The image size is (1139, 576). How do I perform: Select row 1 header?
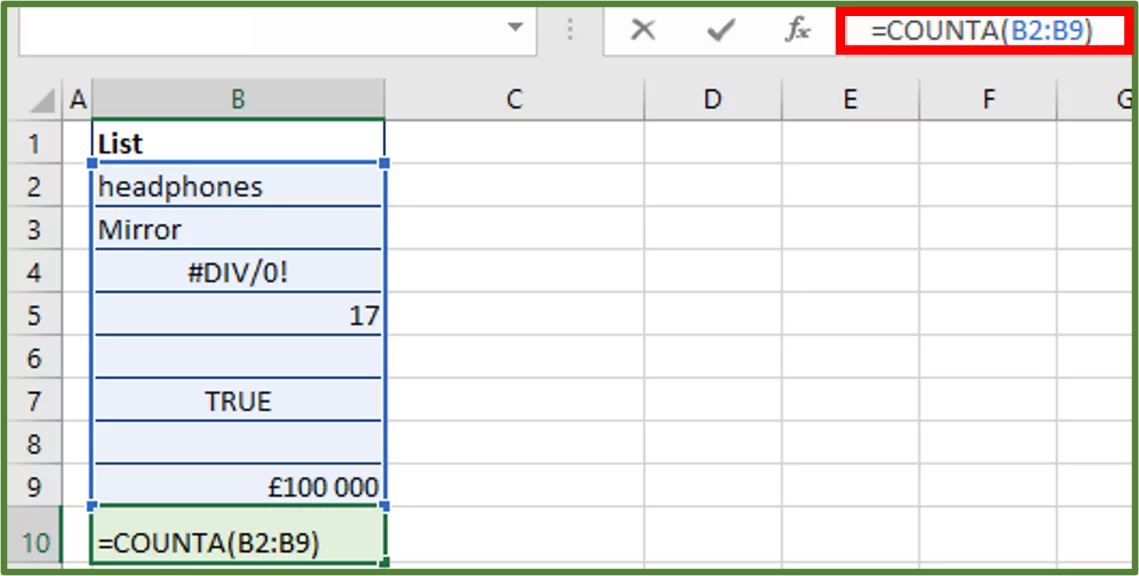point(37,143)
